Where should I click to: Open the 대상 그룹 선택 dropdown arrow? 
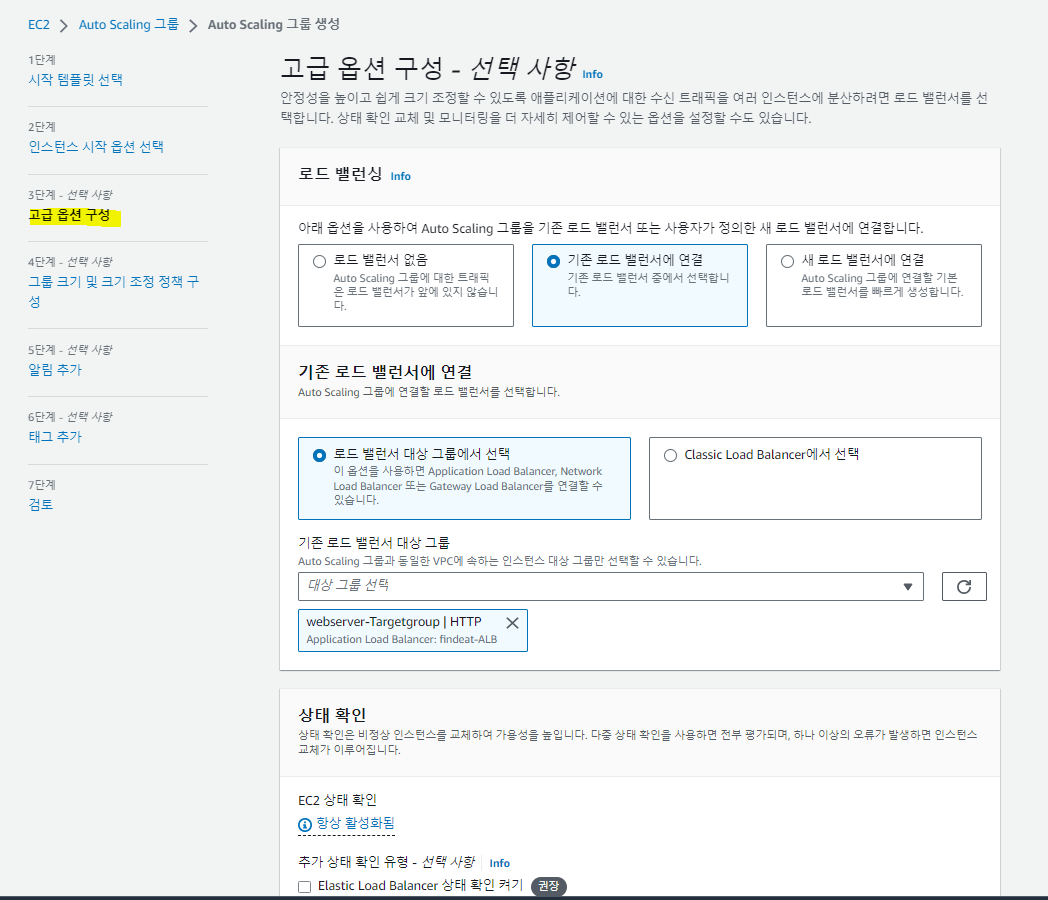[908, 587]
